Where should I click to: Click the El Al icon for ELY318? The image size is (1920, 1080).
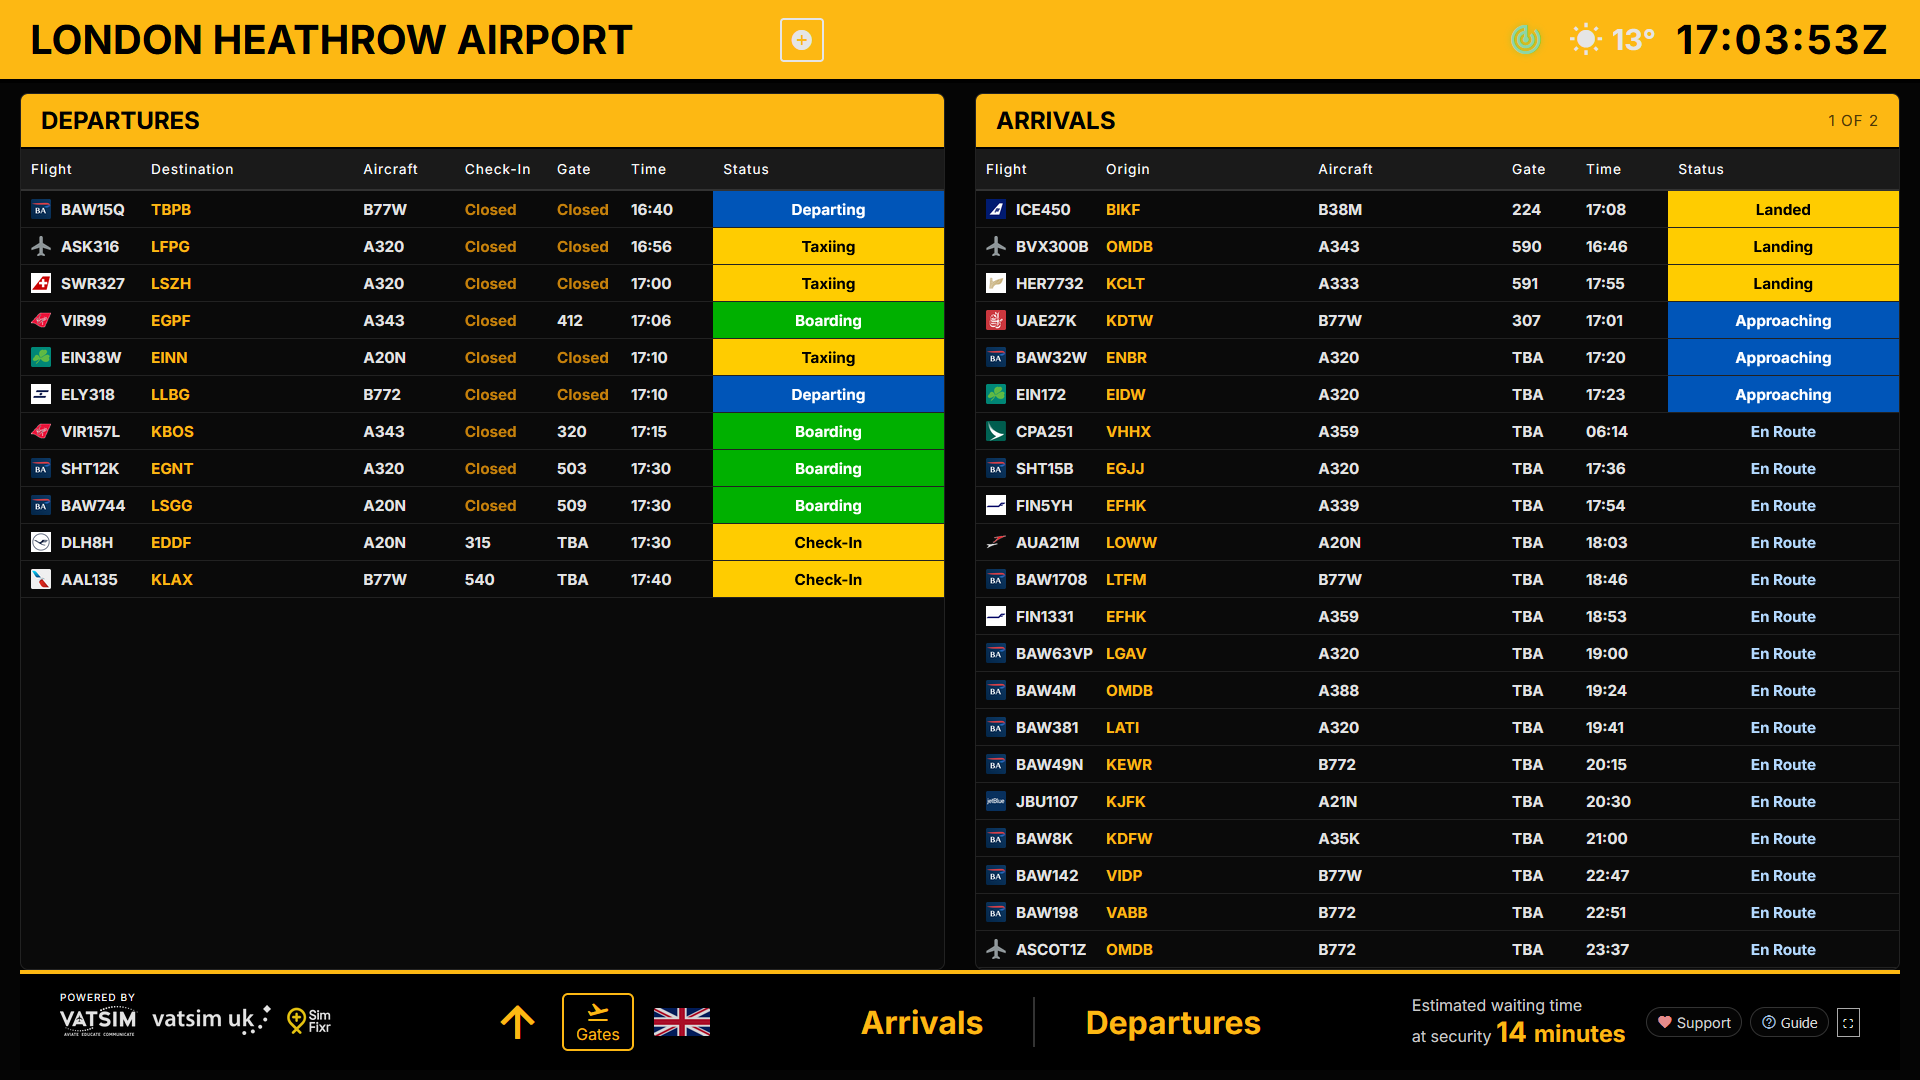[x=41, y=395]
